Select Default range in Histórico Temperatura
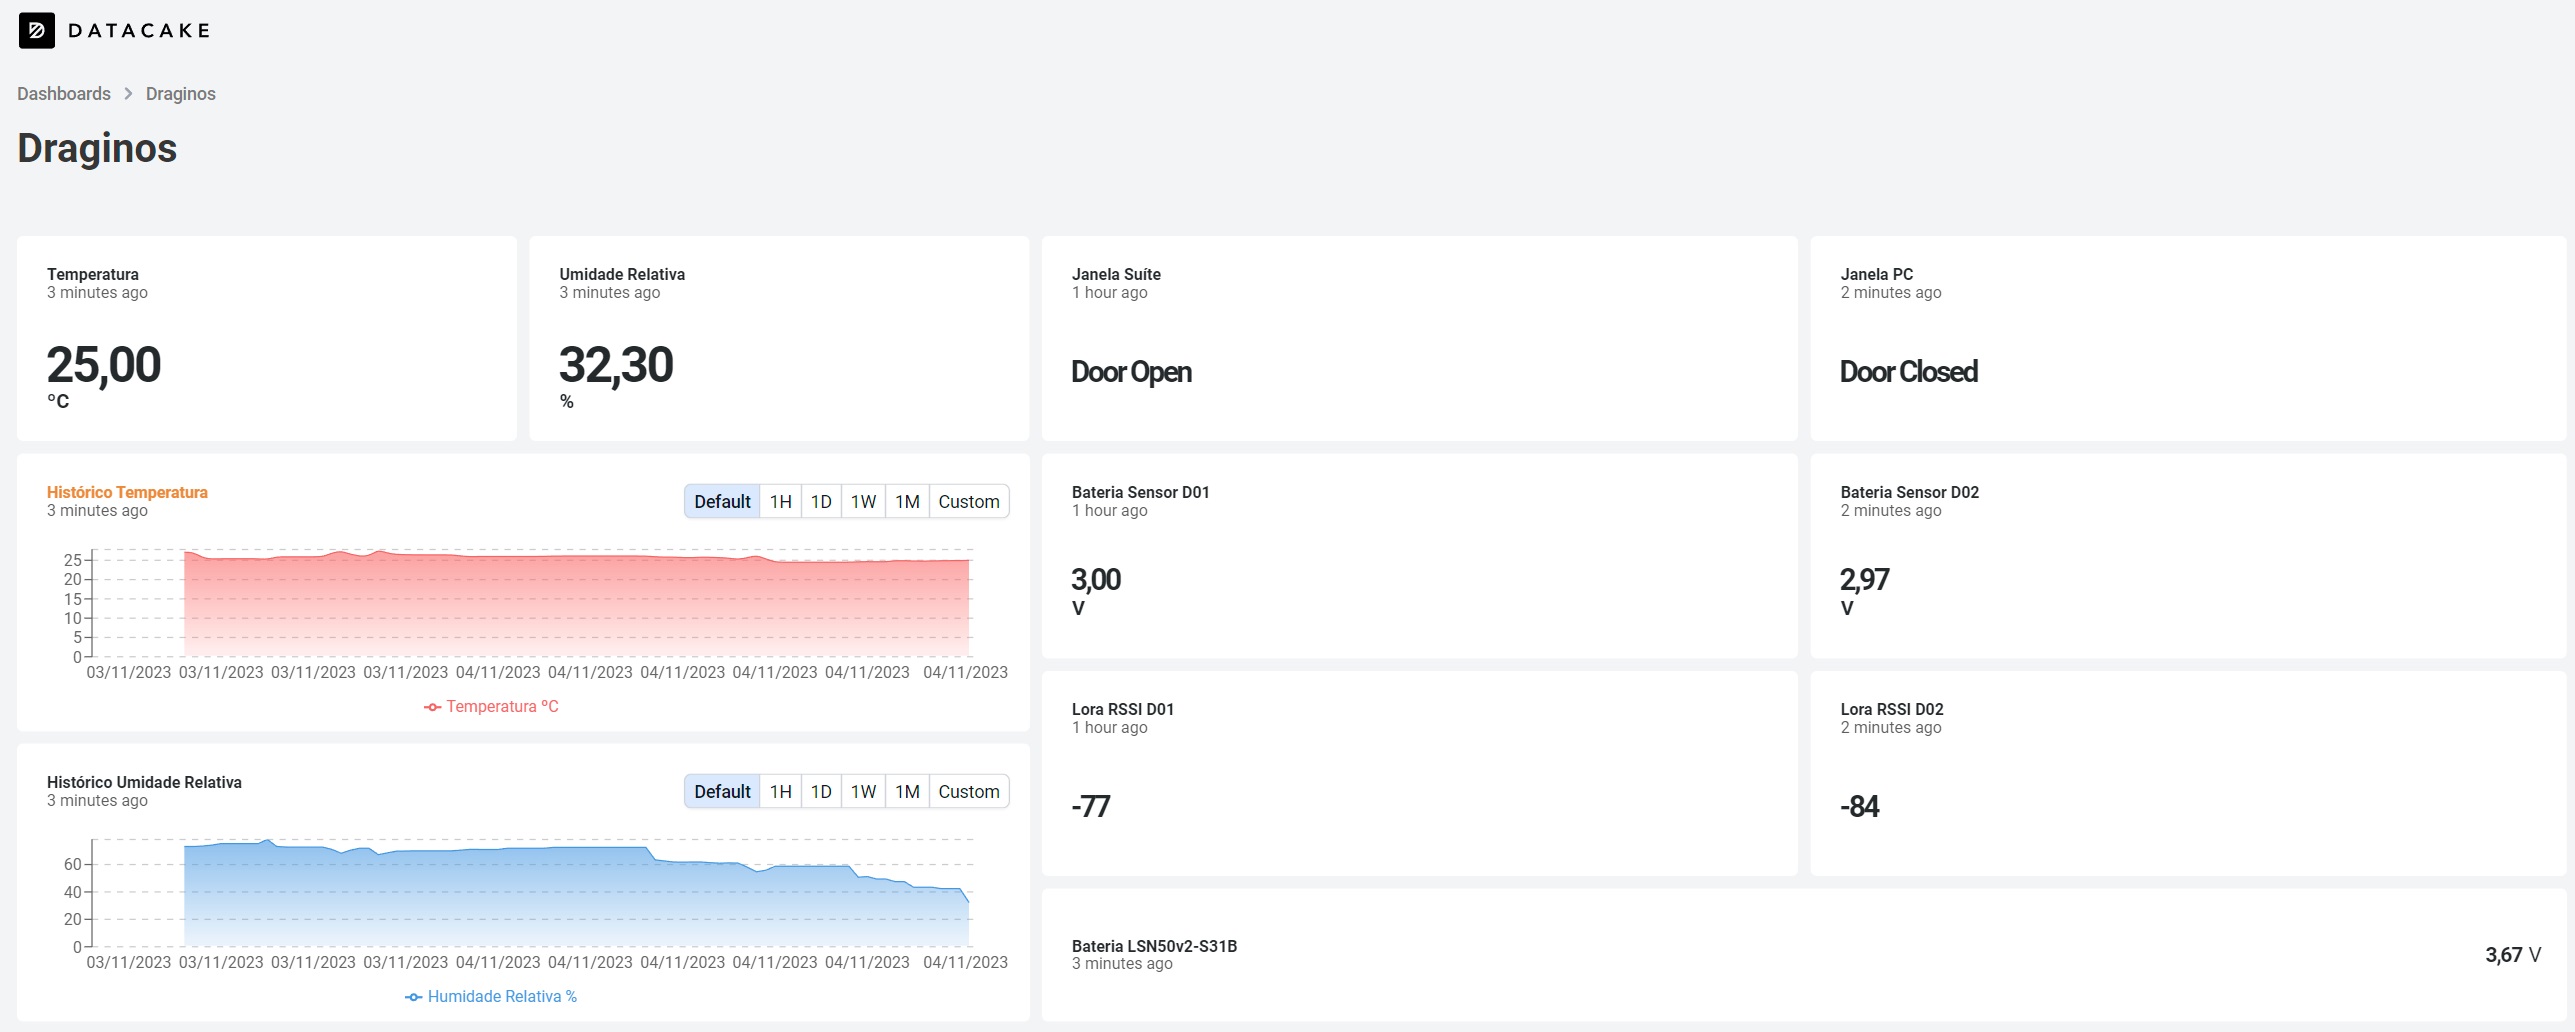The height and width of the screenshot is (1032, 2575). click(x=722, y=502)
